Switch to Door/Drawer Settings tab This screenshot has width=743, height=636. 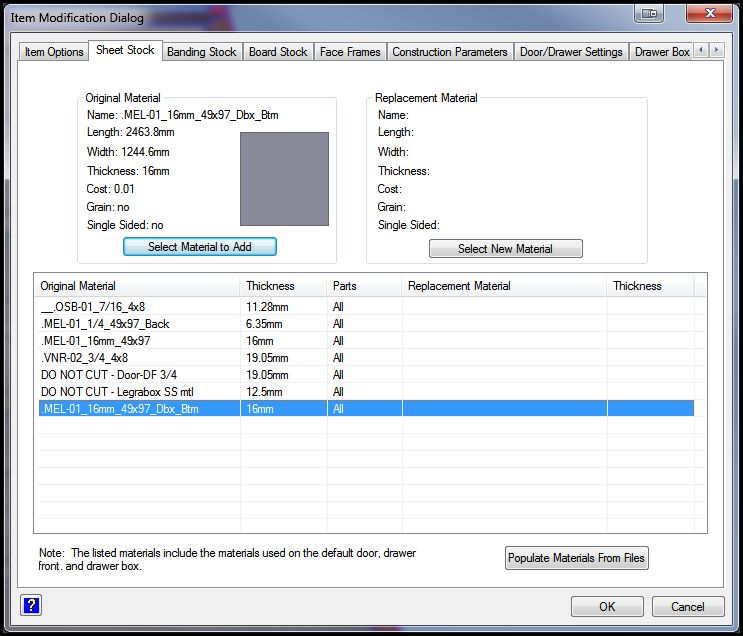tap(571, 52)
